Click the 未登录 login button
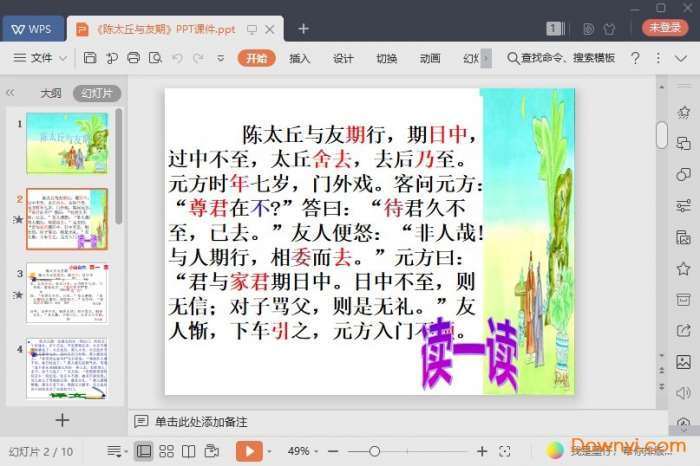700x466 pixels. 665,28
